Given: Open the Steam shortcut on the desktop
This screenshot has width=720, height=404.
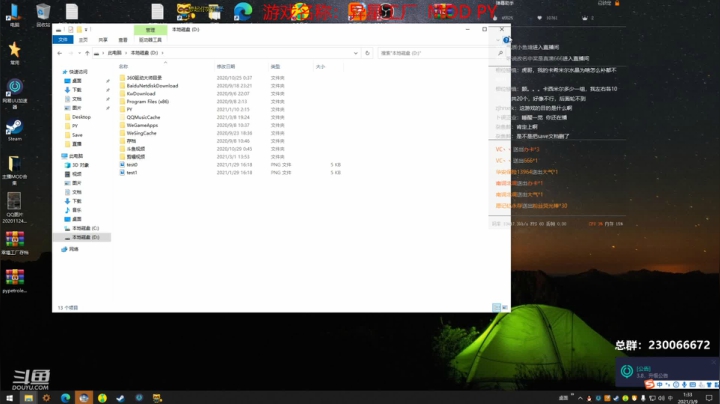Looking at the screenshot, I should click(x=14, y=129).
